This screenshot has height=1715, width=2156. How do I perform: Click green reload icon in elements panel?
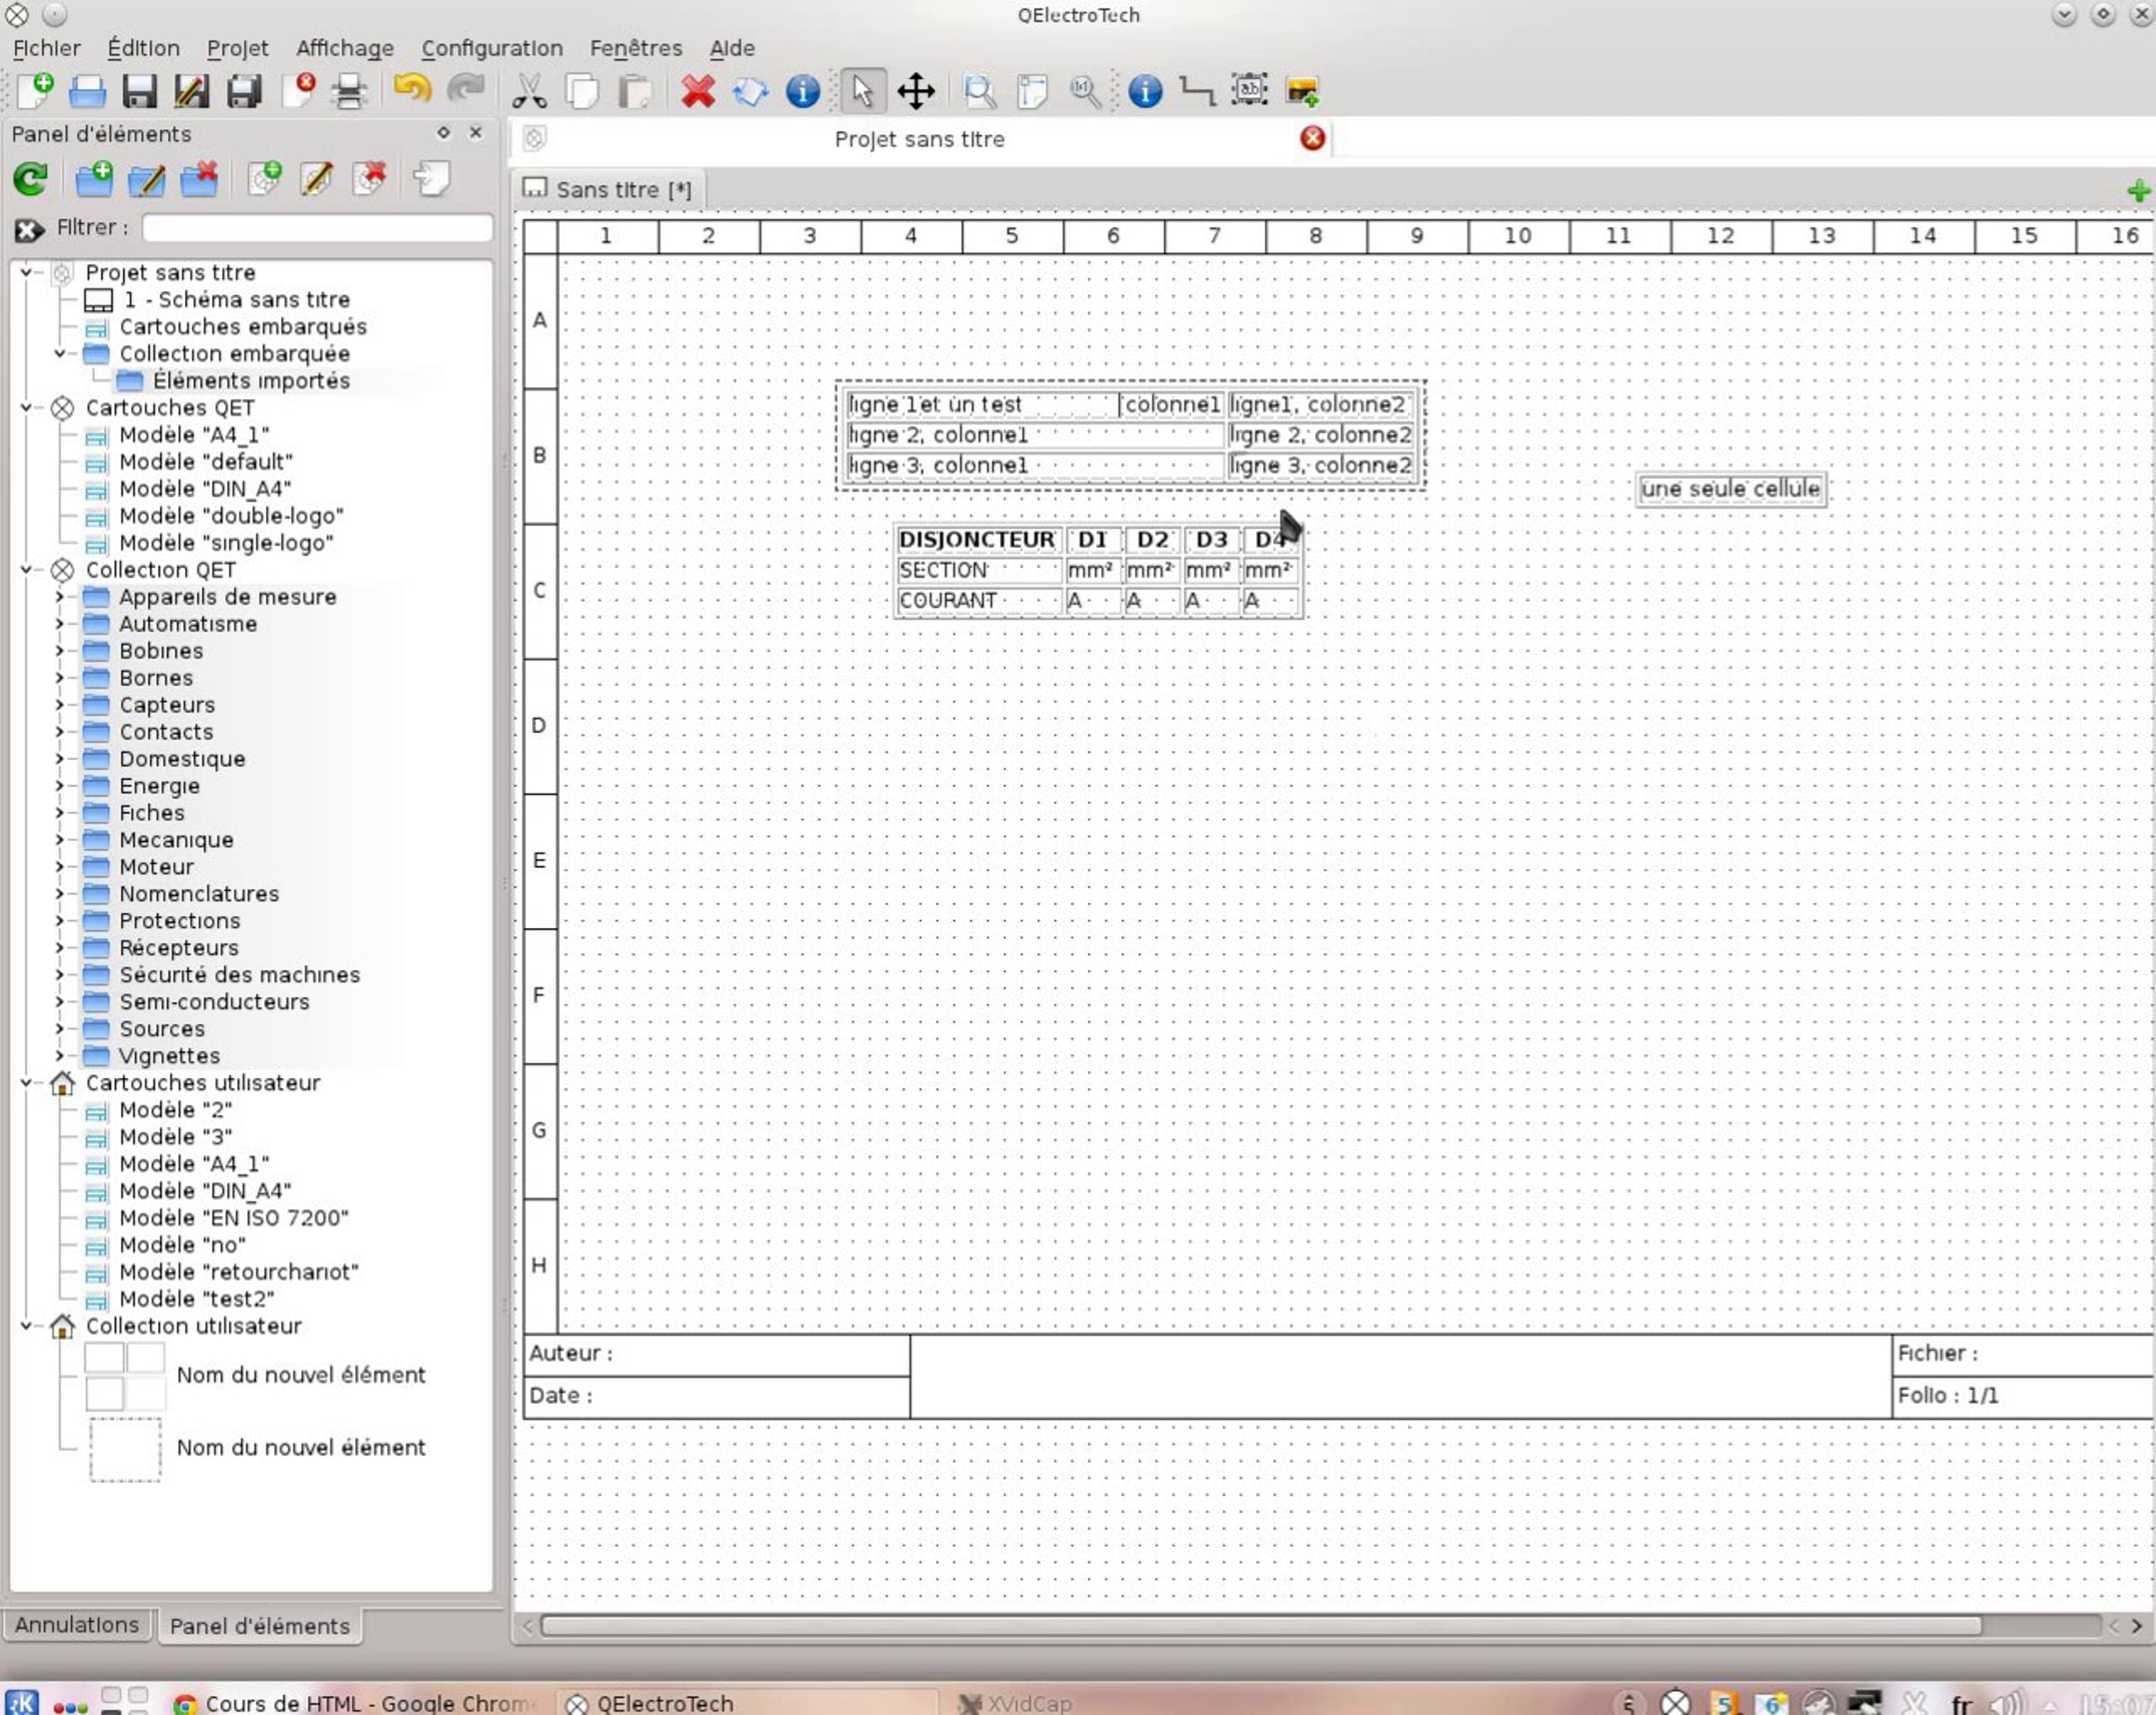point(31,180)
